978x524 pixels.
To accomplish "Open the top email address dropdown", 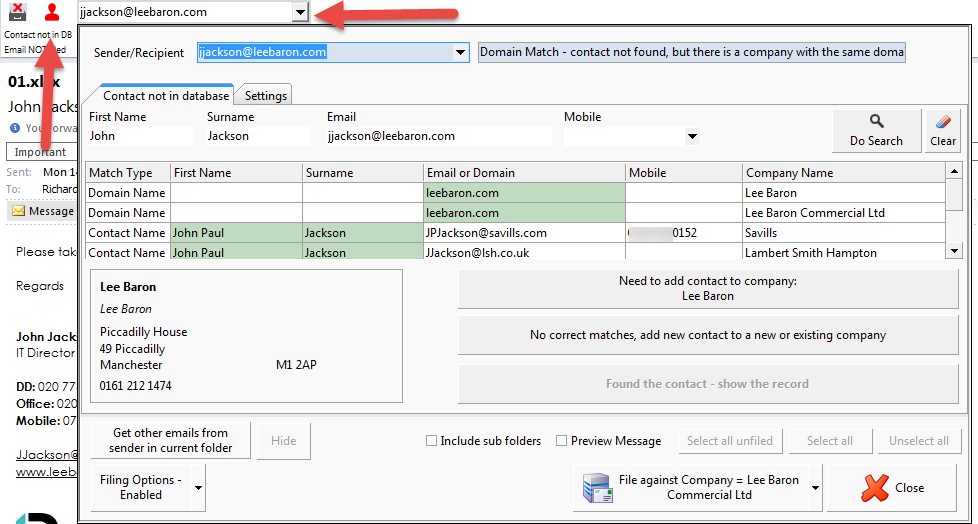I will click(300, 12).
